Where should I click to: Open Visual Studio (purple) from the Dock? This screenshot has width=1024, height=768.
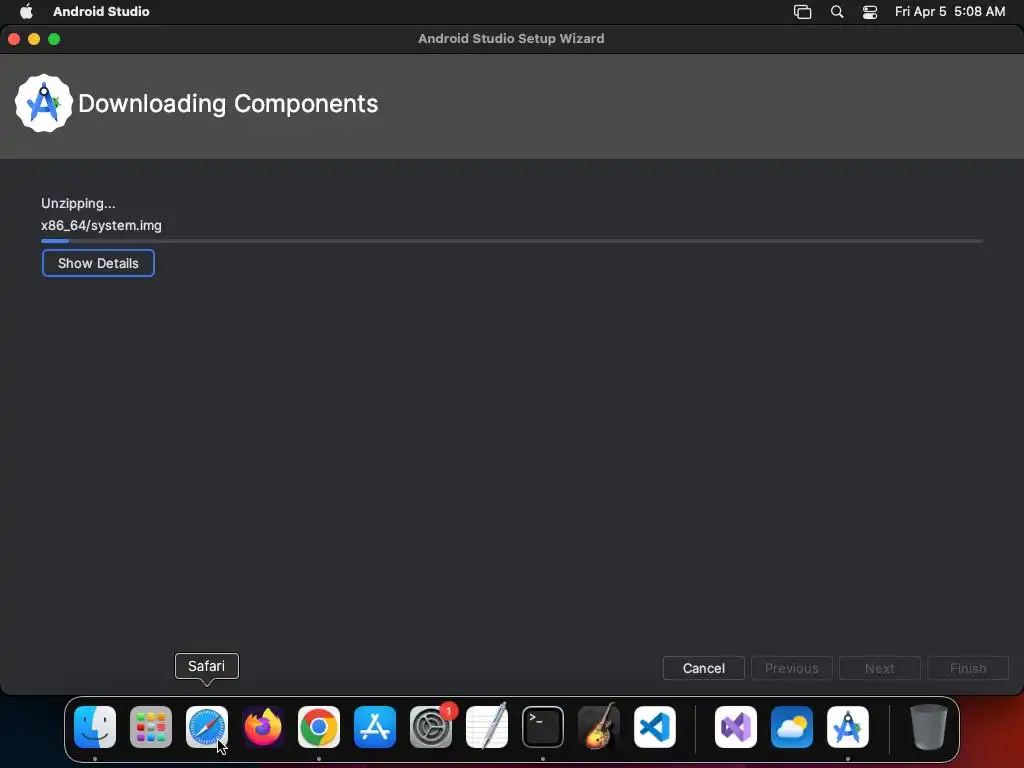[736, 727]
